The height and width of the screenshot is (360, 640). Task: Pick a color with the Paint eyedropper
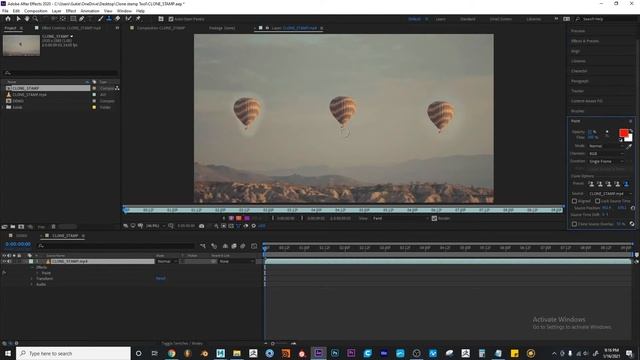coord(629,146)
